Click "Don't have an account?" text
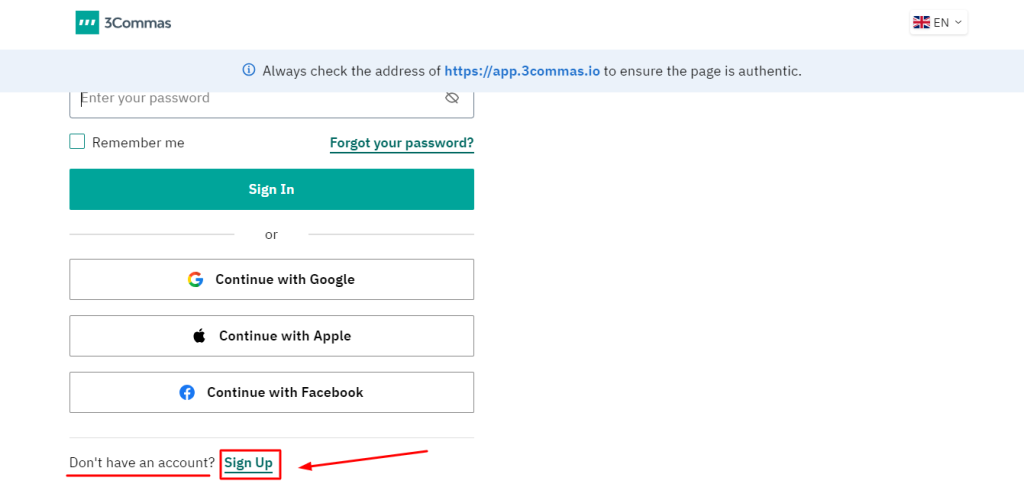This screenshot has width=1024, height=484. pos(142,462)
